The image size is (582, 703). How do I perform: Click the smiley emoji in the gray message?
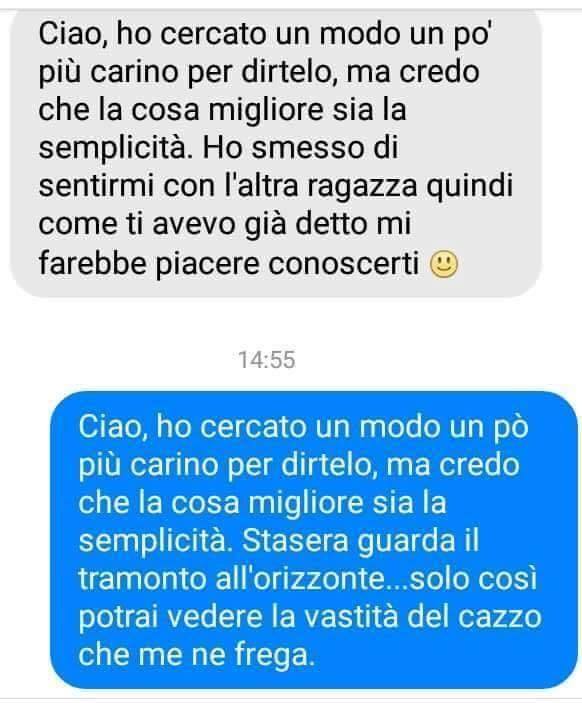(x=443, y=264)
